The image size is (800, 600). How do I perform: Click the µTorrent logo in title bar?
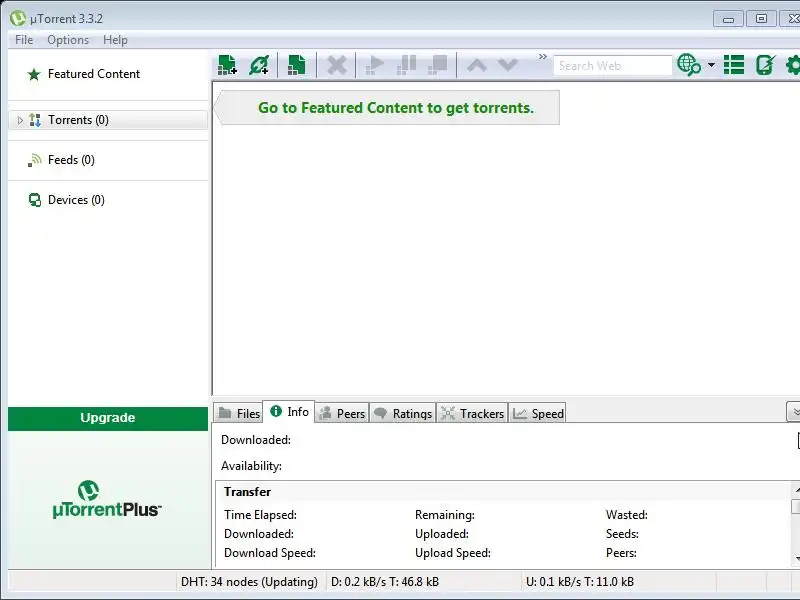click(x=17, y=18)
